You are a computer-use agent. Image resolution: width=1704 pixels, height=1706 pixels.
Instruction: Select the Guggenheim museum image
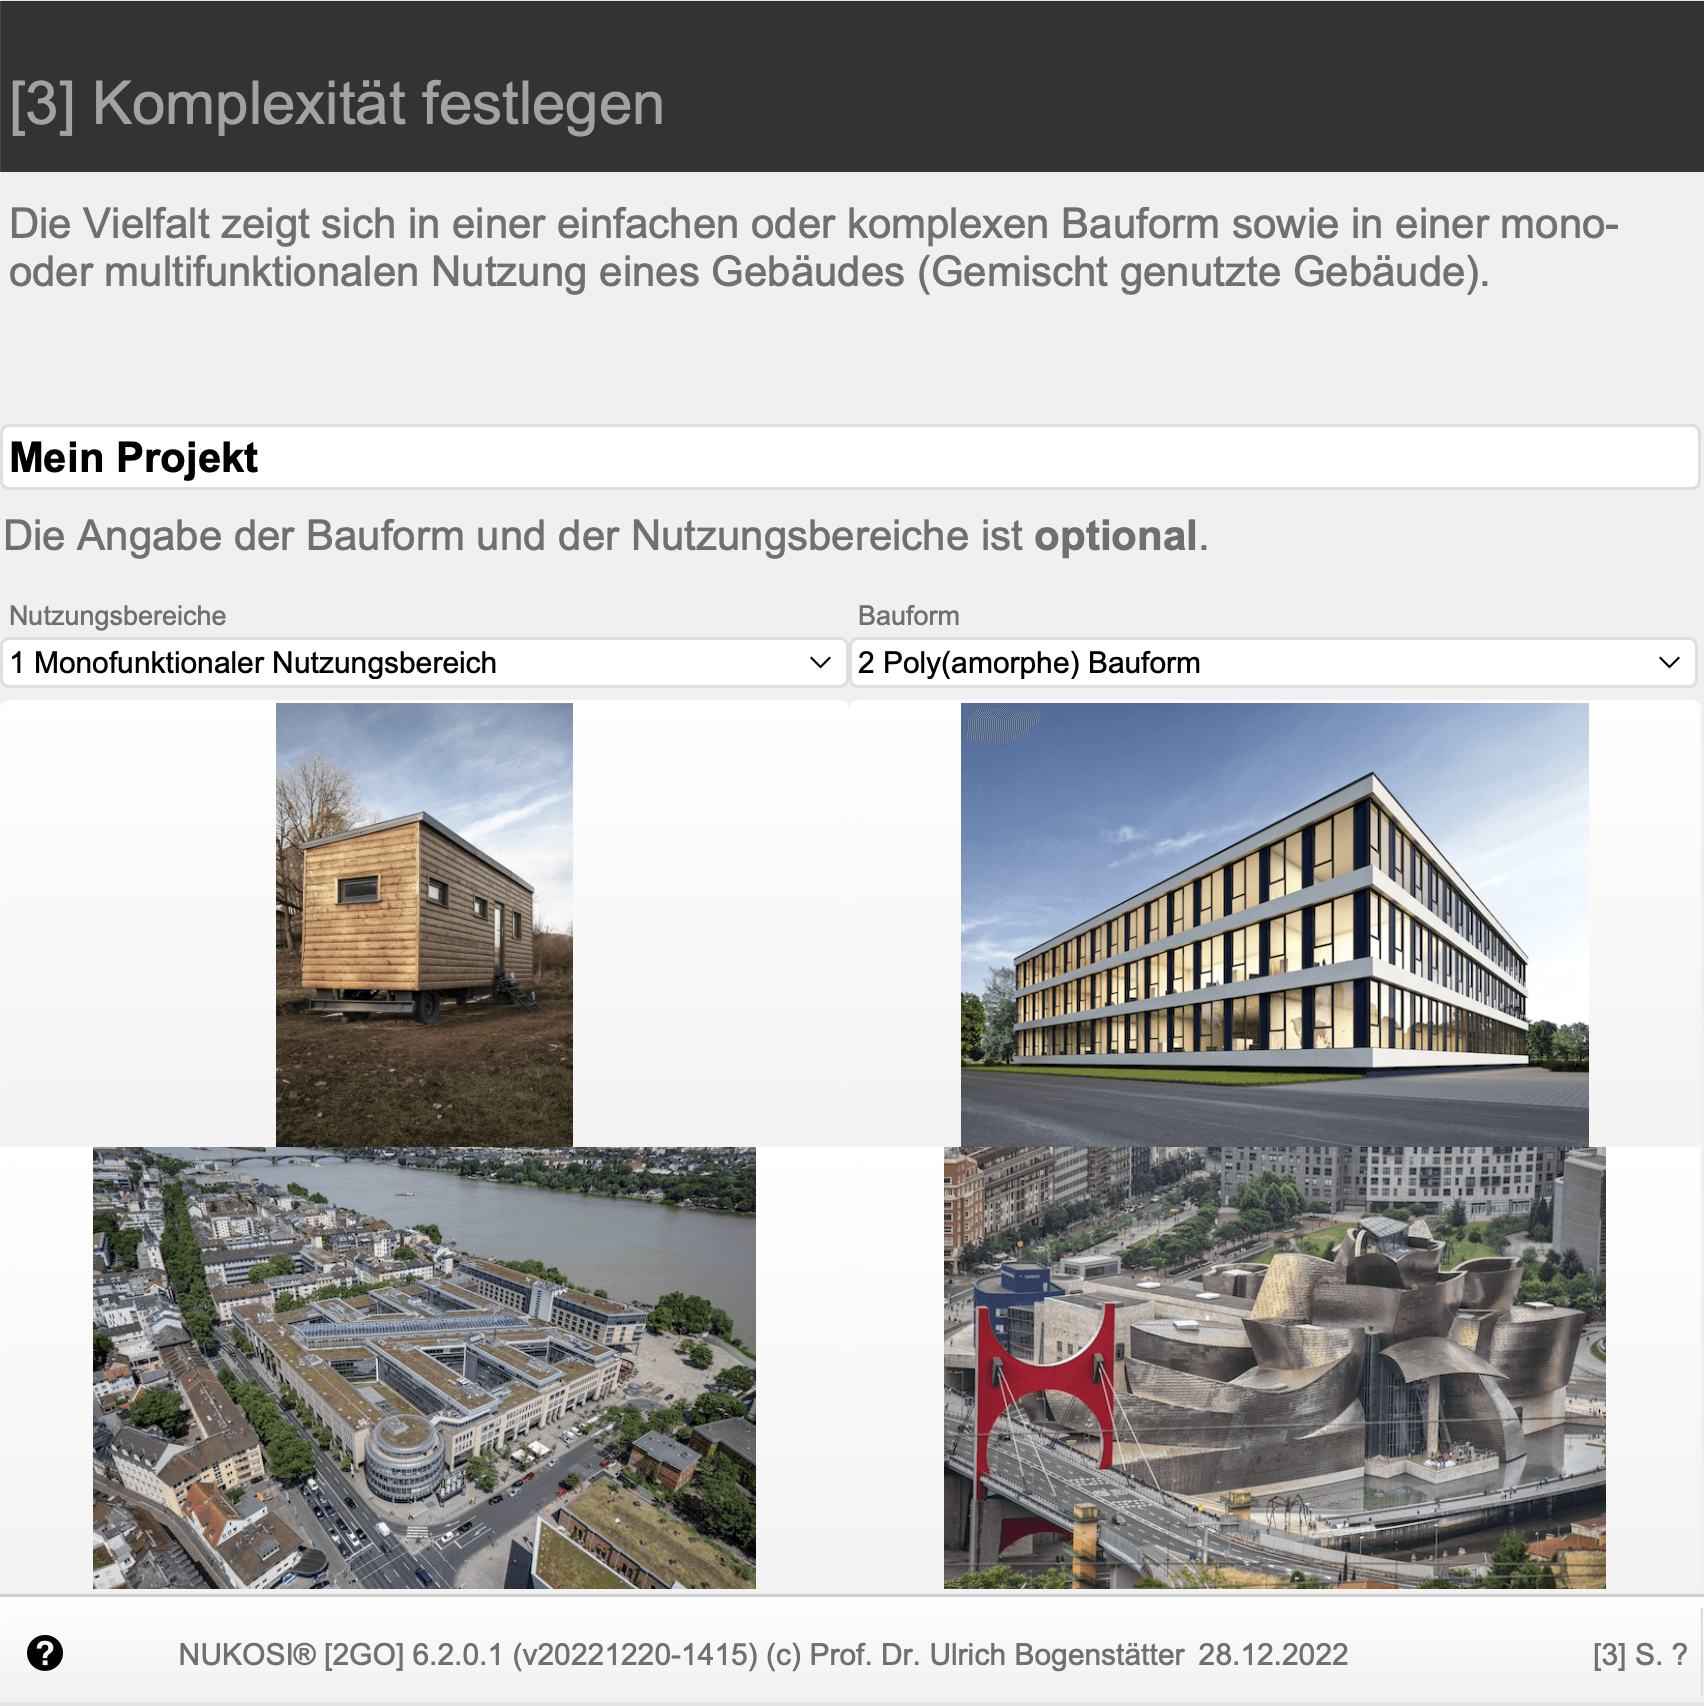coord(1275,1368)
